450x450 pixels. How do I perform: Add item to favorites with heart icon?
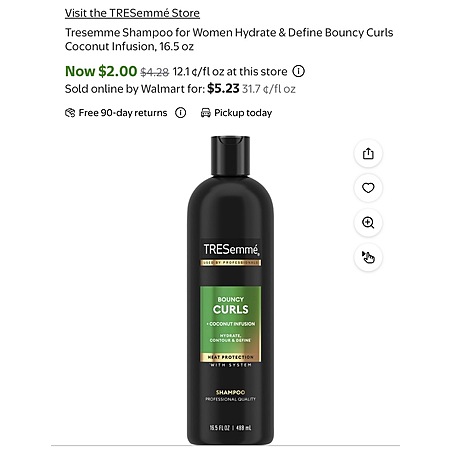pyautogui.click(x=368, y=188)
